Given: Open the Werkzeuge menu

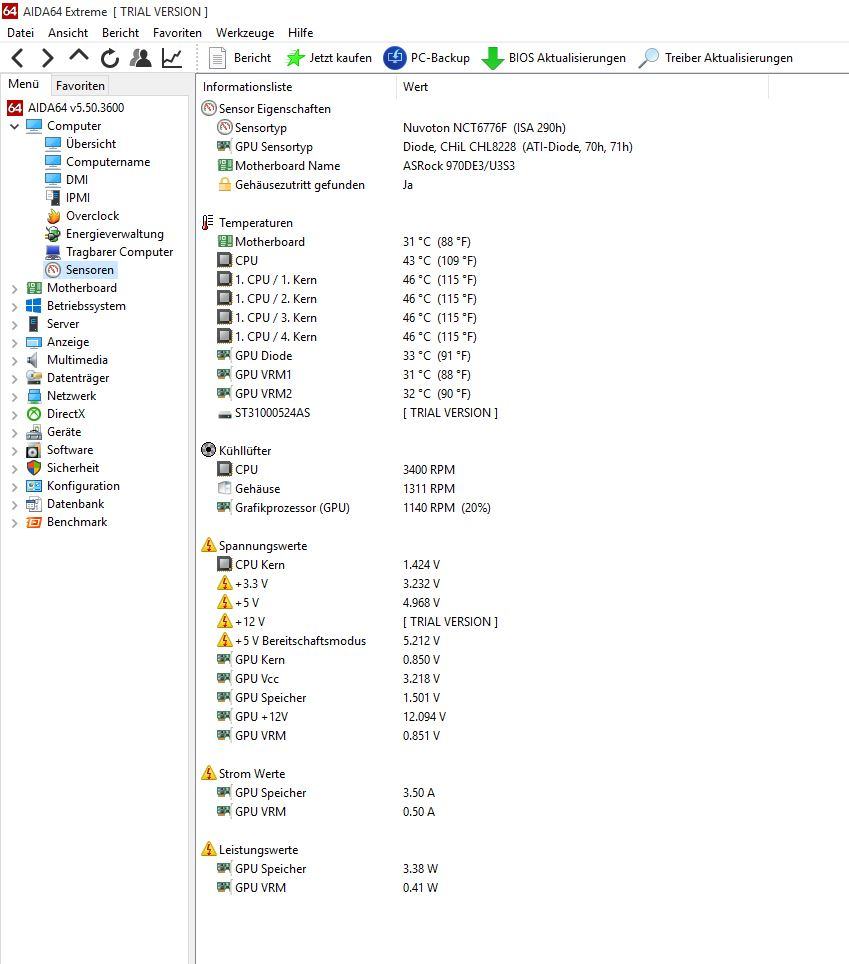Looking at the screenshot, I should click(245, 33).
